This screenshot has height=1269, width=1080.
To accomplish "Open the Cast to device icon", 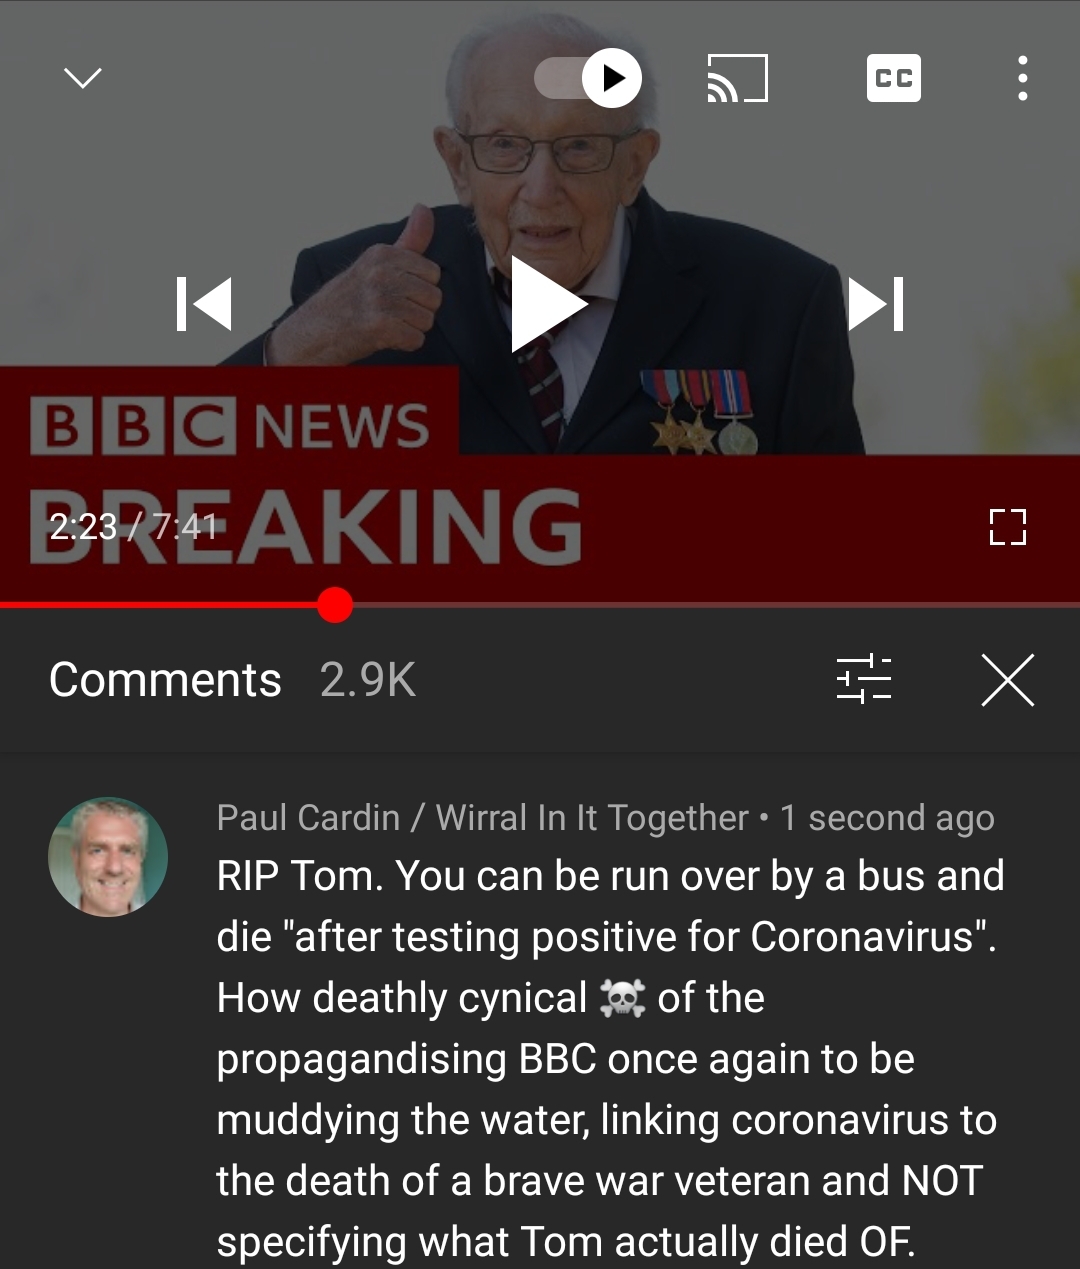I will (x=738, y=78).
